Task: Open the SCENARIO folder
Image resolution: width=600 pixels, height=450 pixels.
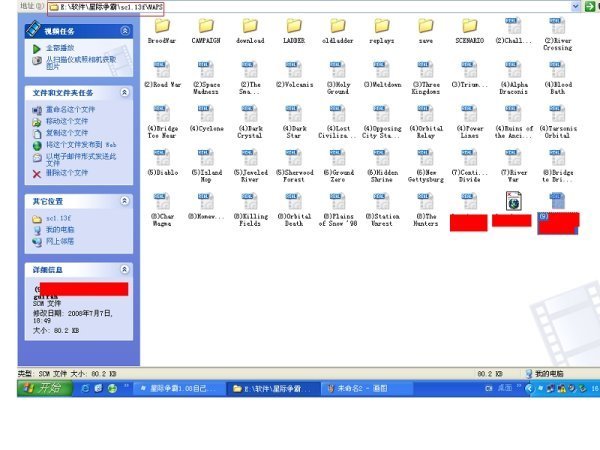Action: click(470, 31)
